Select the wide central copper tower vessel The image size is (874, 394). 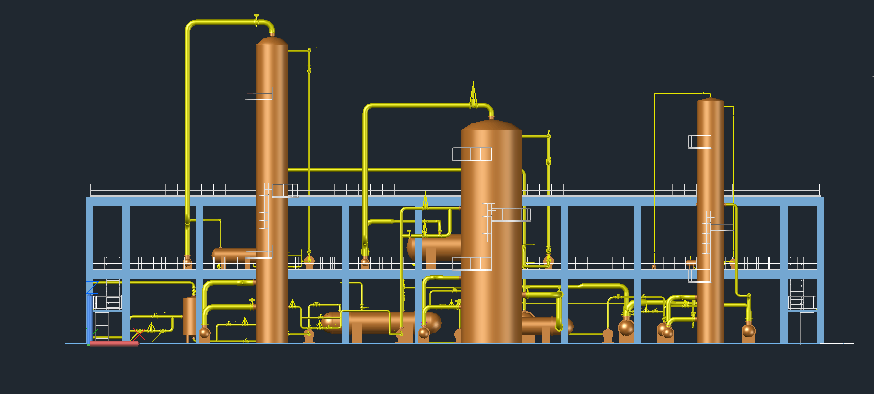coord(491,231)
